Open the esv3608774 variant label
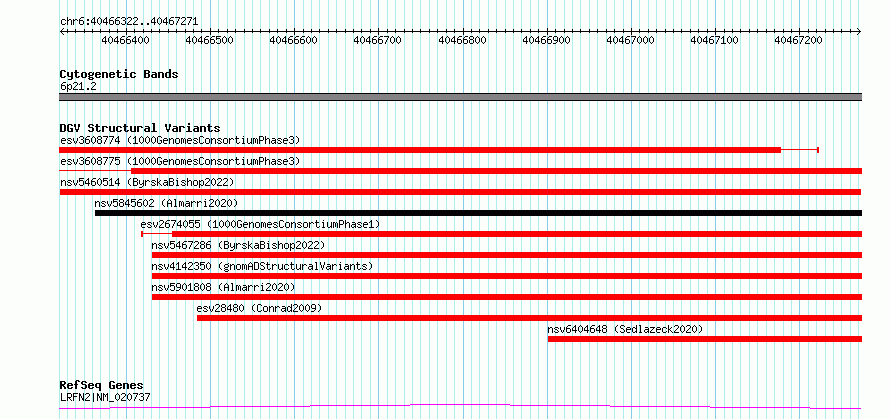Image resolution: width=890 pixels, height=419 pixels. pyautogui.click(x=180, y=140)
